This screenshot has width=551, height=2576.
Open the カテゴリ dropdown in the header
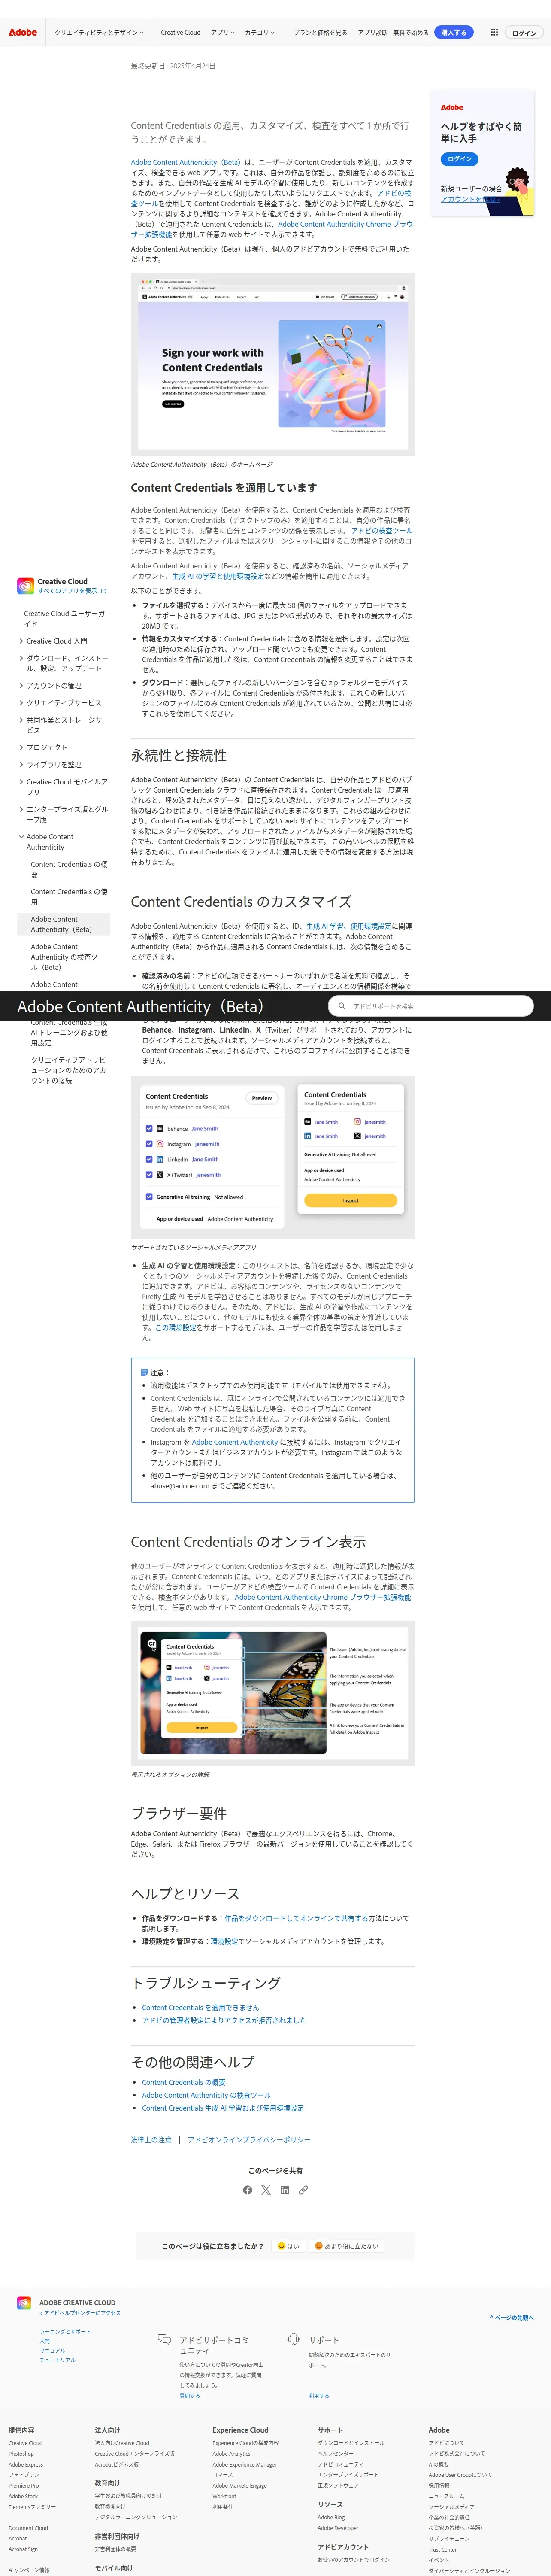[259, 32]
